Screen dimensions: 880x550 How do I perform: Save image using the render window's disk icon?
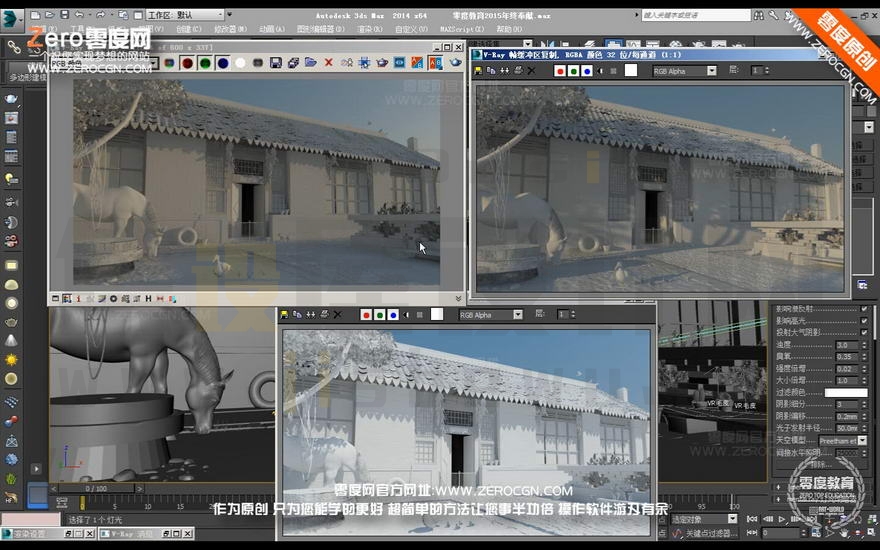(276, 63)
